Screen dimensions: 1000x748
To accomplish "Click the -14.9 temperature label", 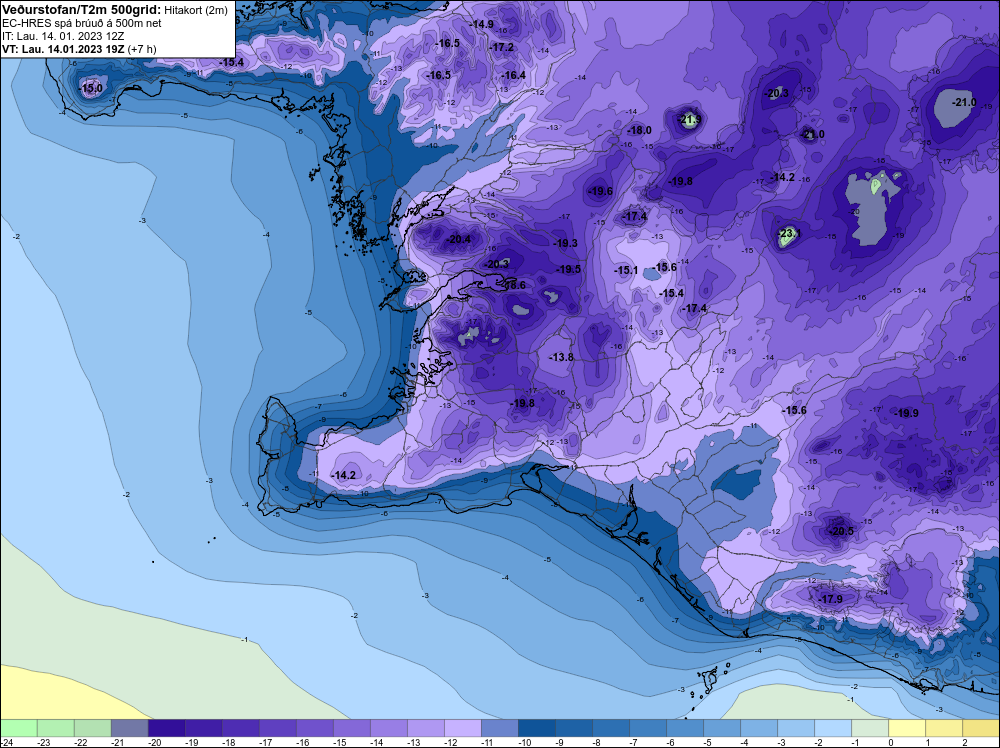I will (482, 24).
